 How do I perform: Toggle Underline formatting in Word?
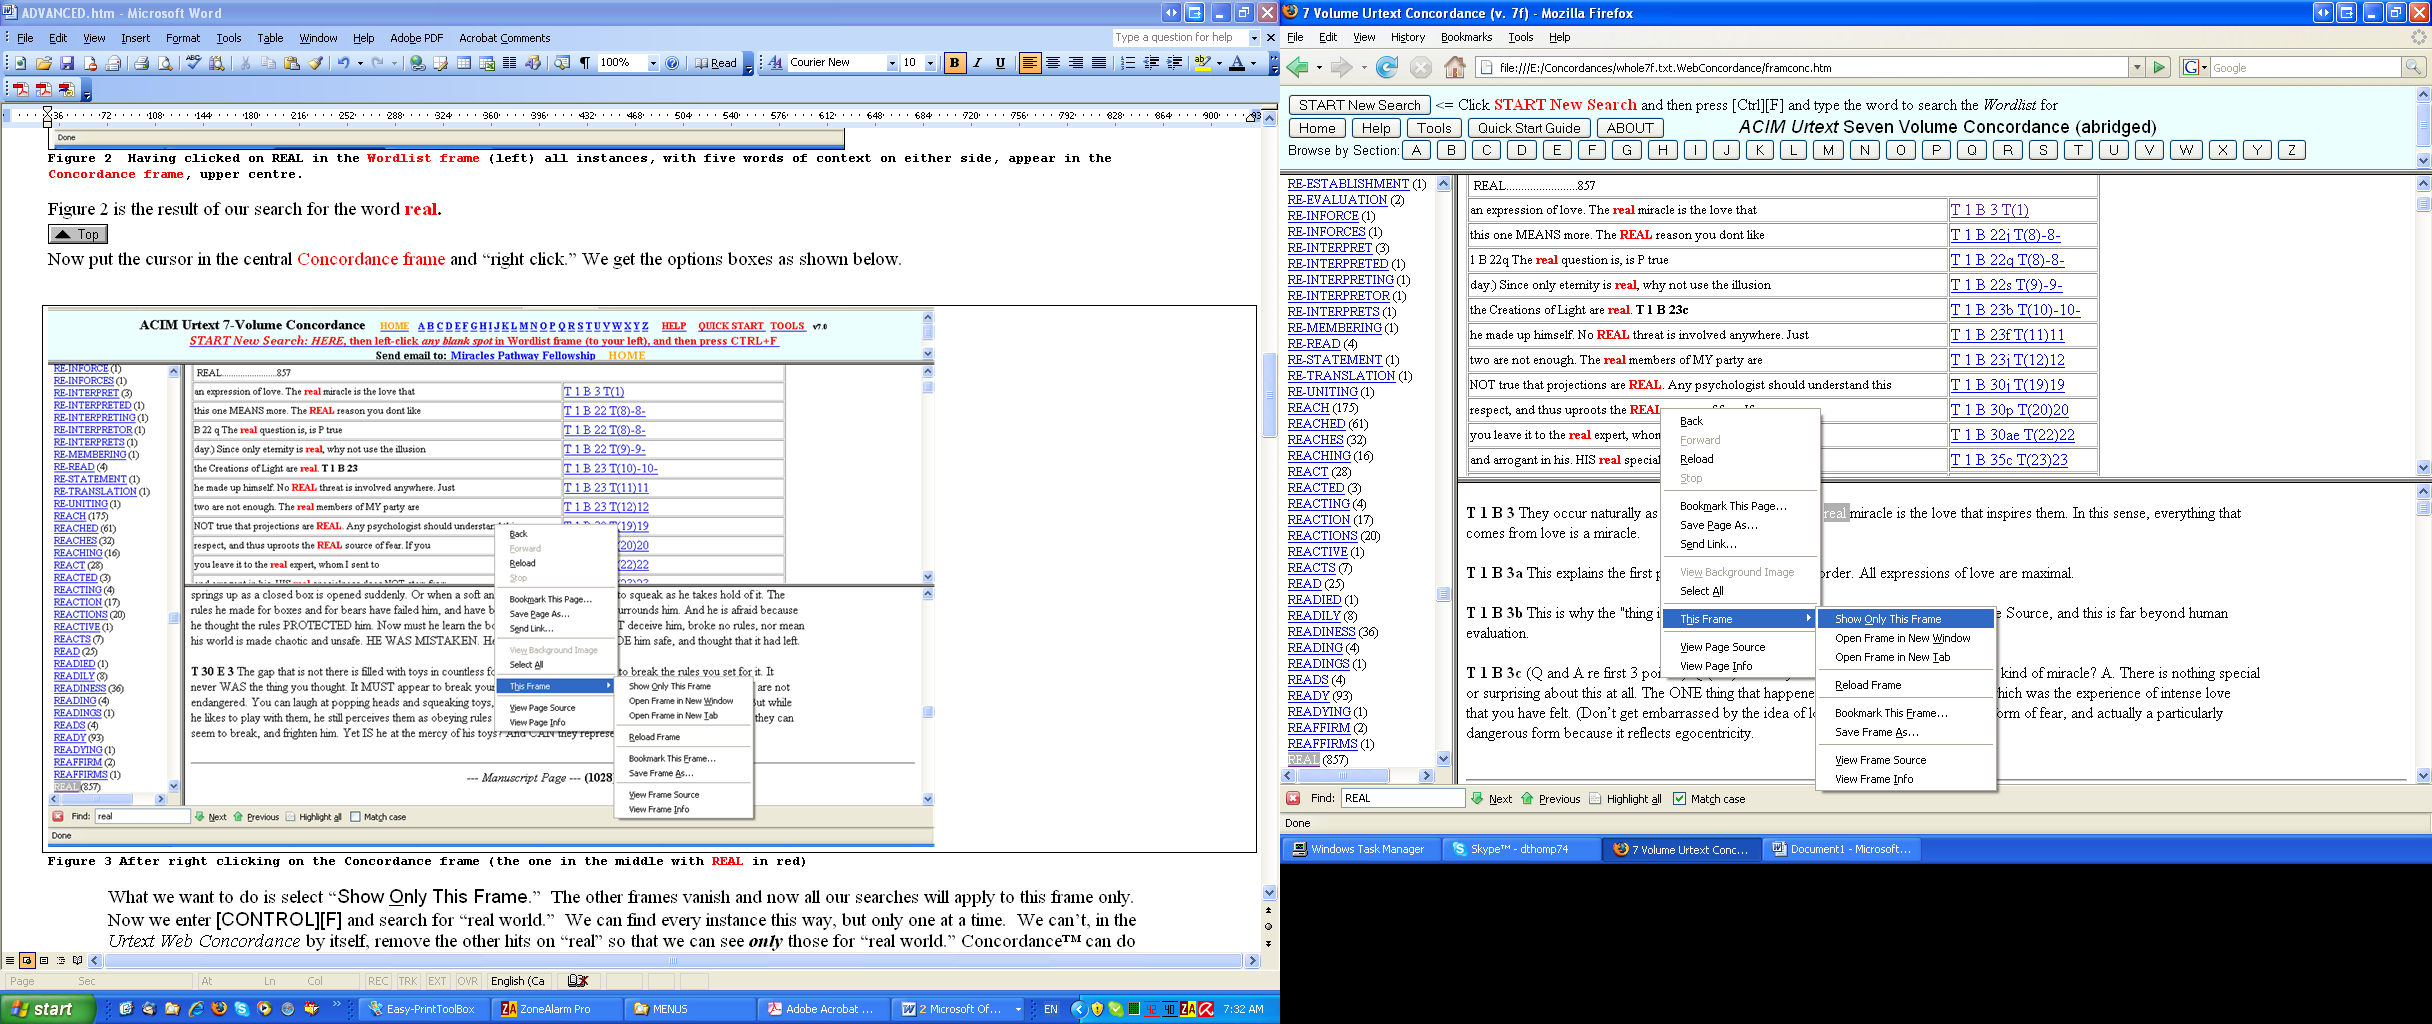pyautogui.click(x=1000, y=63)
